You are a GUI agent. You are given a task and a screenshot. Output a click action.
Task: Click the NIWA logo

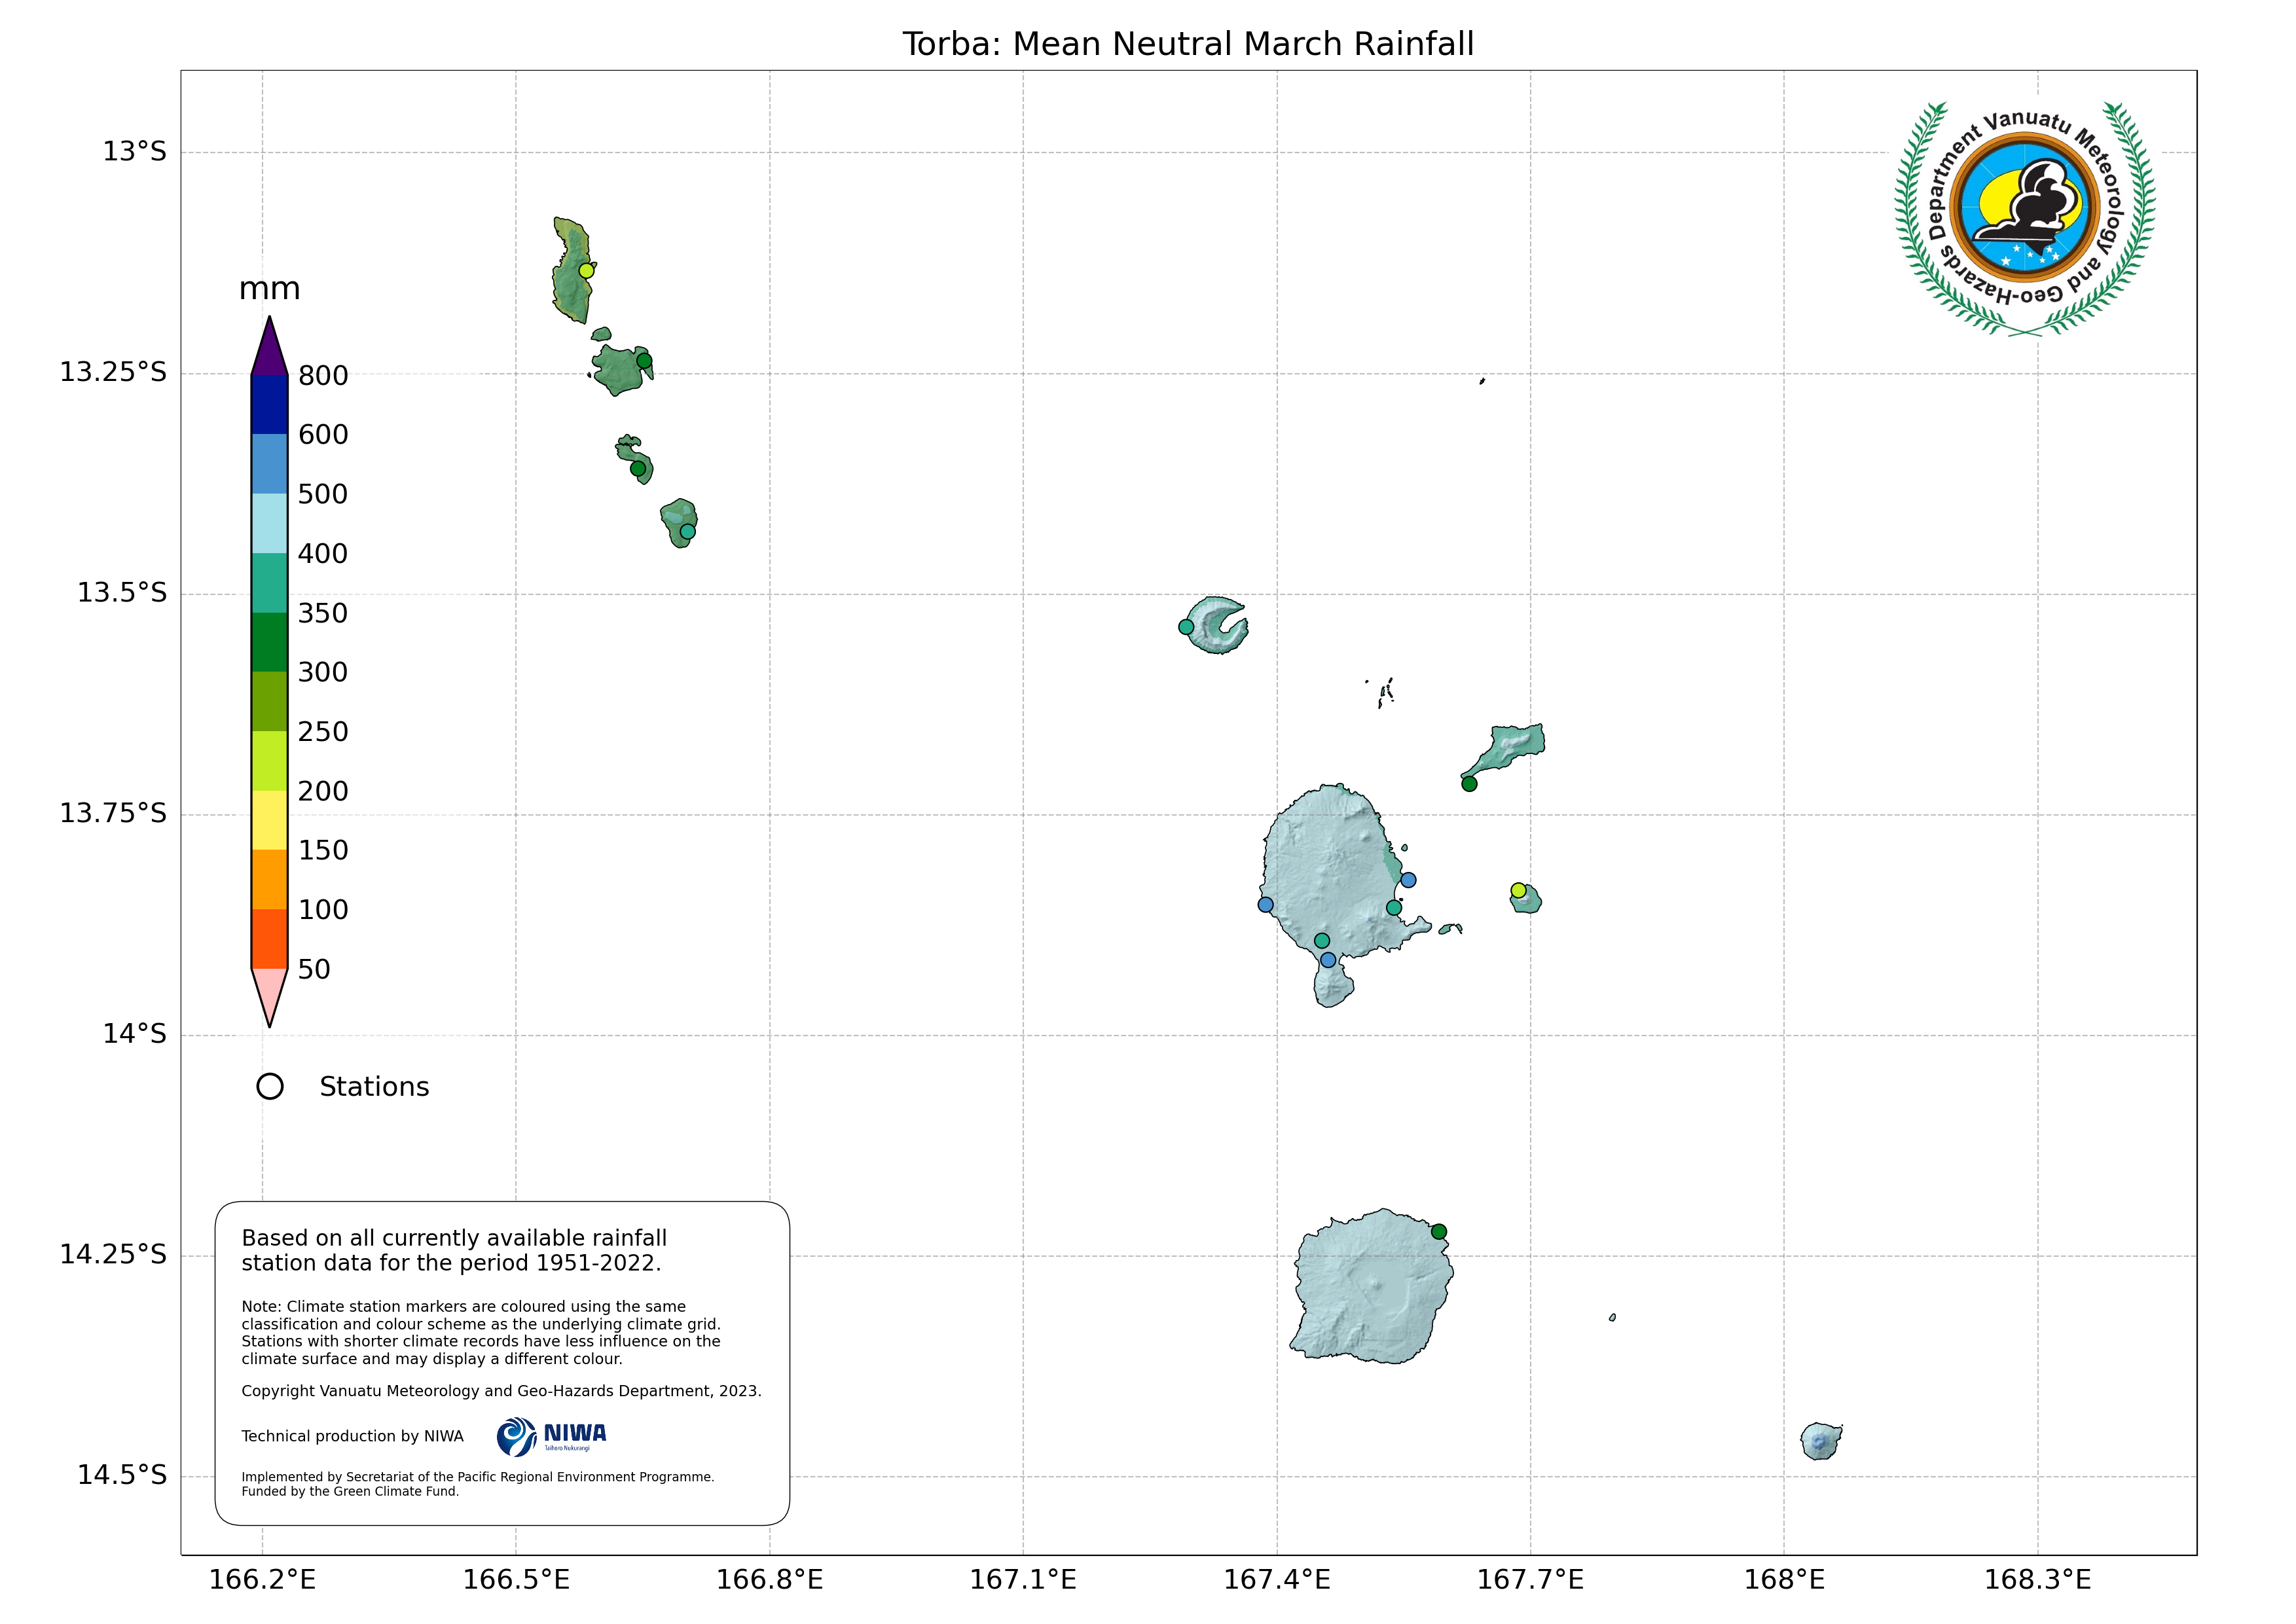click(x=551, y=1436)
